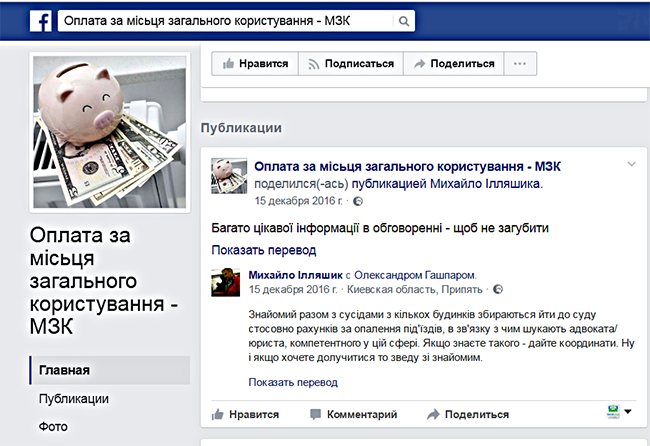The image size is (650, 446).
Task: Click the search magnifier icon
Action: 403,21
